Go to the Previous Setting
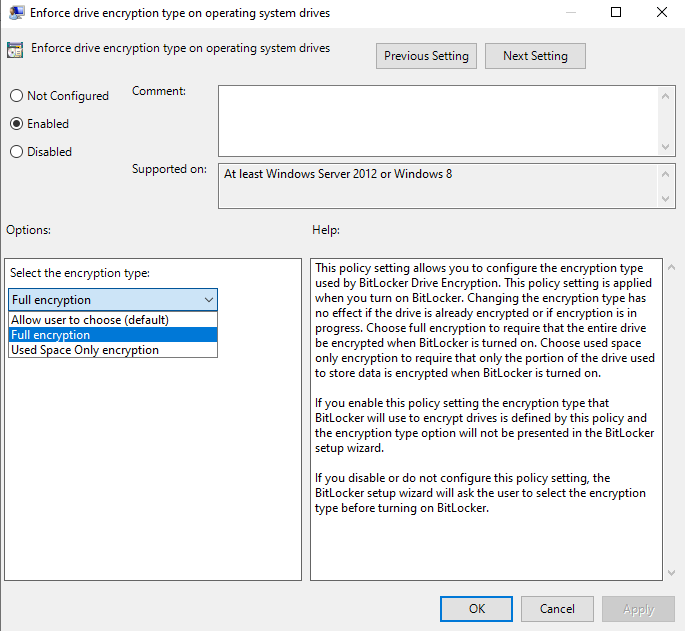 pyautogui.click(x=426, y=56)
